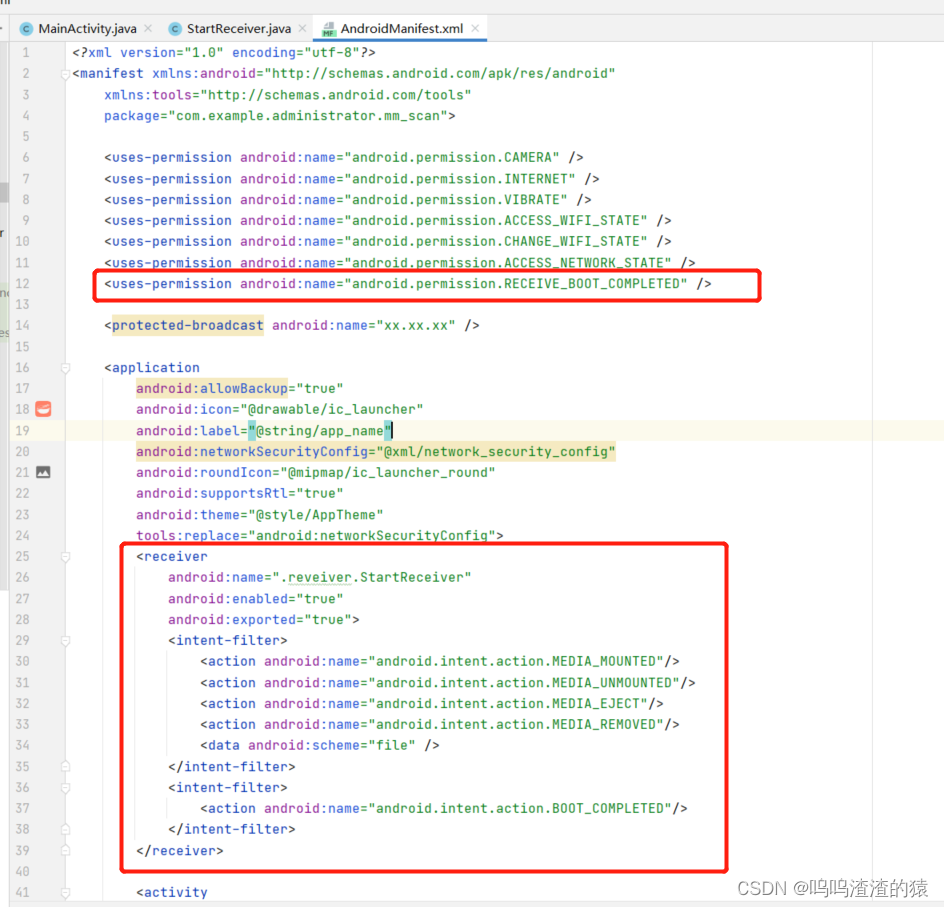Viewport: 944px width, 907px height.
Task: Close the MainActivity.java tab
Action: 148,28
